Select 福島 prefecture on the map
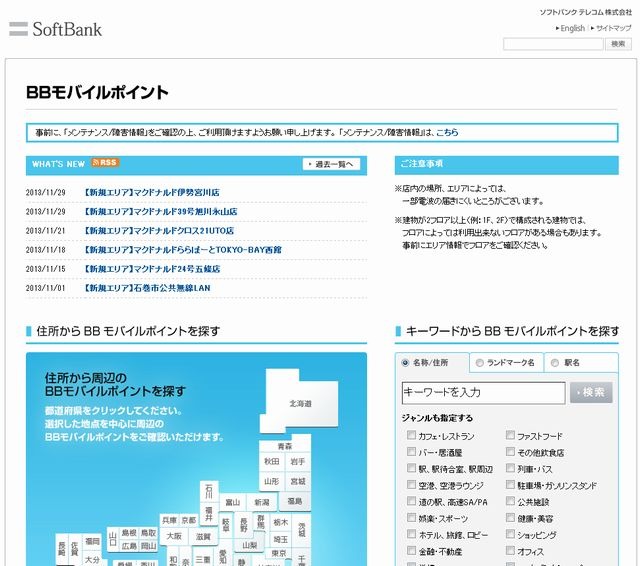 click(294, 501)
